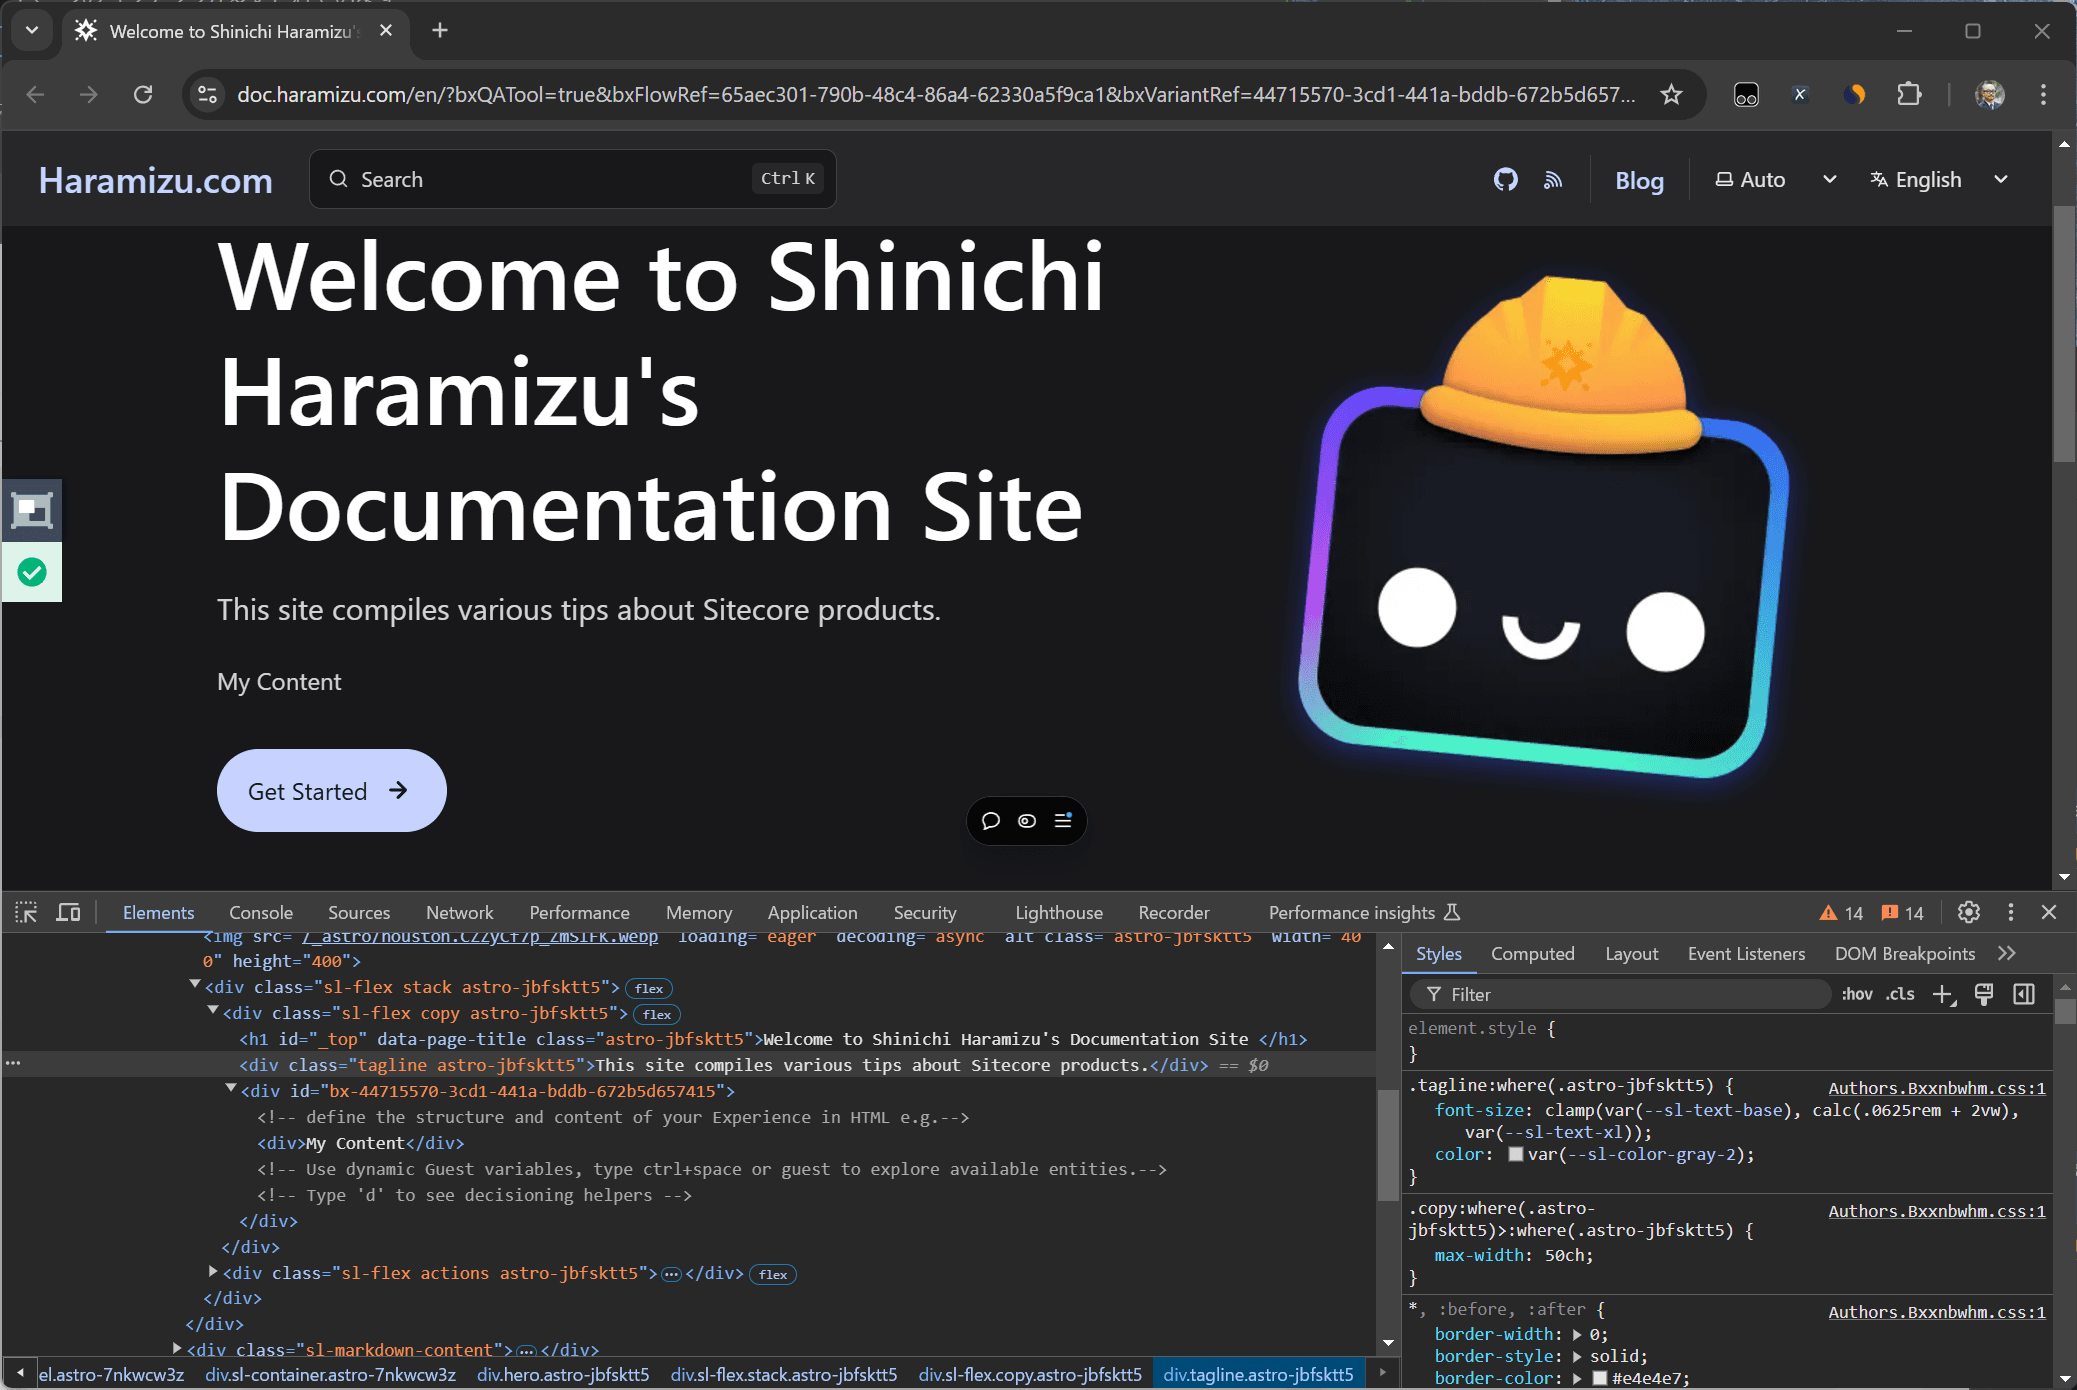The width and height of the screenshot is (2077, 1390).
Task: Toggle the device toolbar icon
Action: [x=68, y=912]
